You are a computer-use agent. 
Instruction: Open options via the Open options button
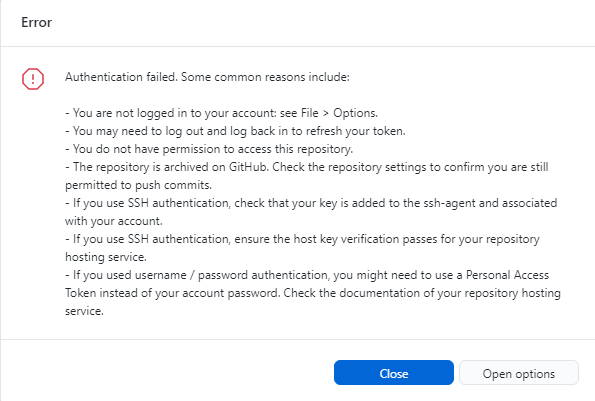[519, 373]
